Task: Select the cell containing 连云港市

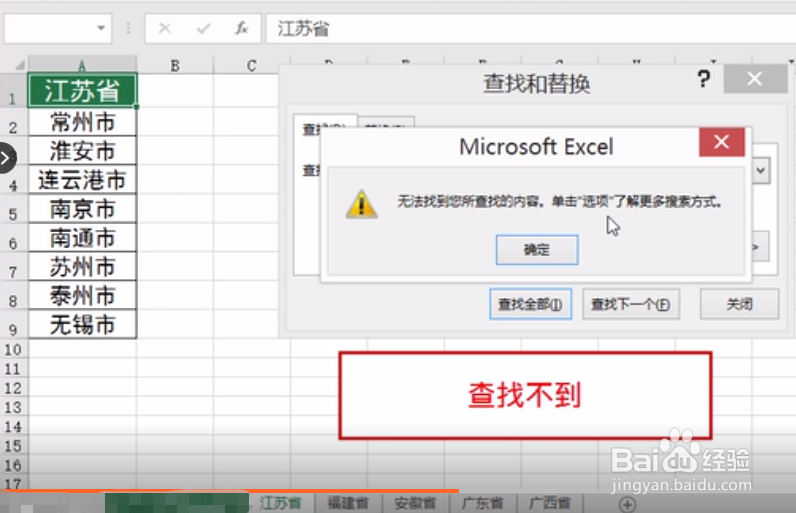Action: pyautogui.click(x=82, y=180)
